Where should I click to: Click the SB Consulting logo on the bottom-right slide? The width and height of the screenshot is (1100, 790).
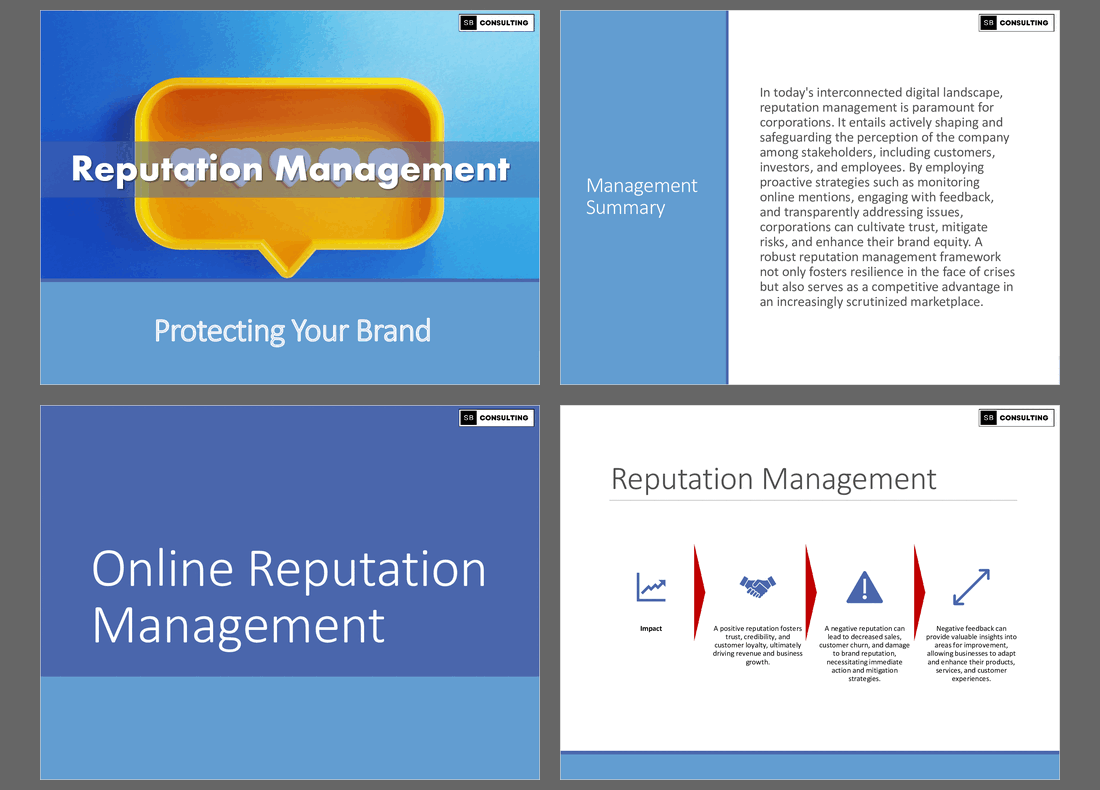pyautogui.click(x=1016, y=417)
